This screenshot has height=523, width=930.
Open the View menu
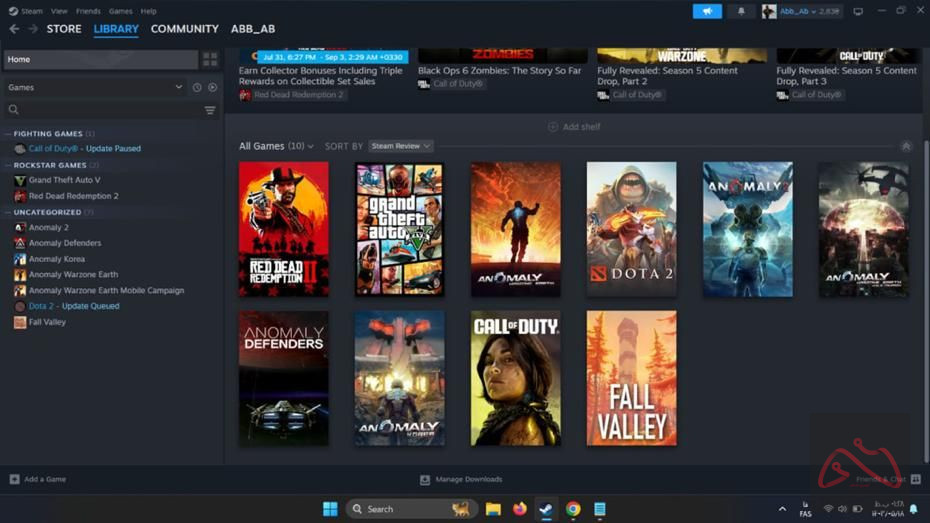(x=59, y=11)
